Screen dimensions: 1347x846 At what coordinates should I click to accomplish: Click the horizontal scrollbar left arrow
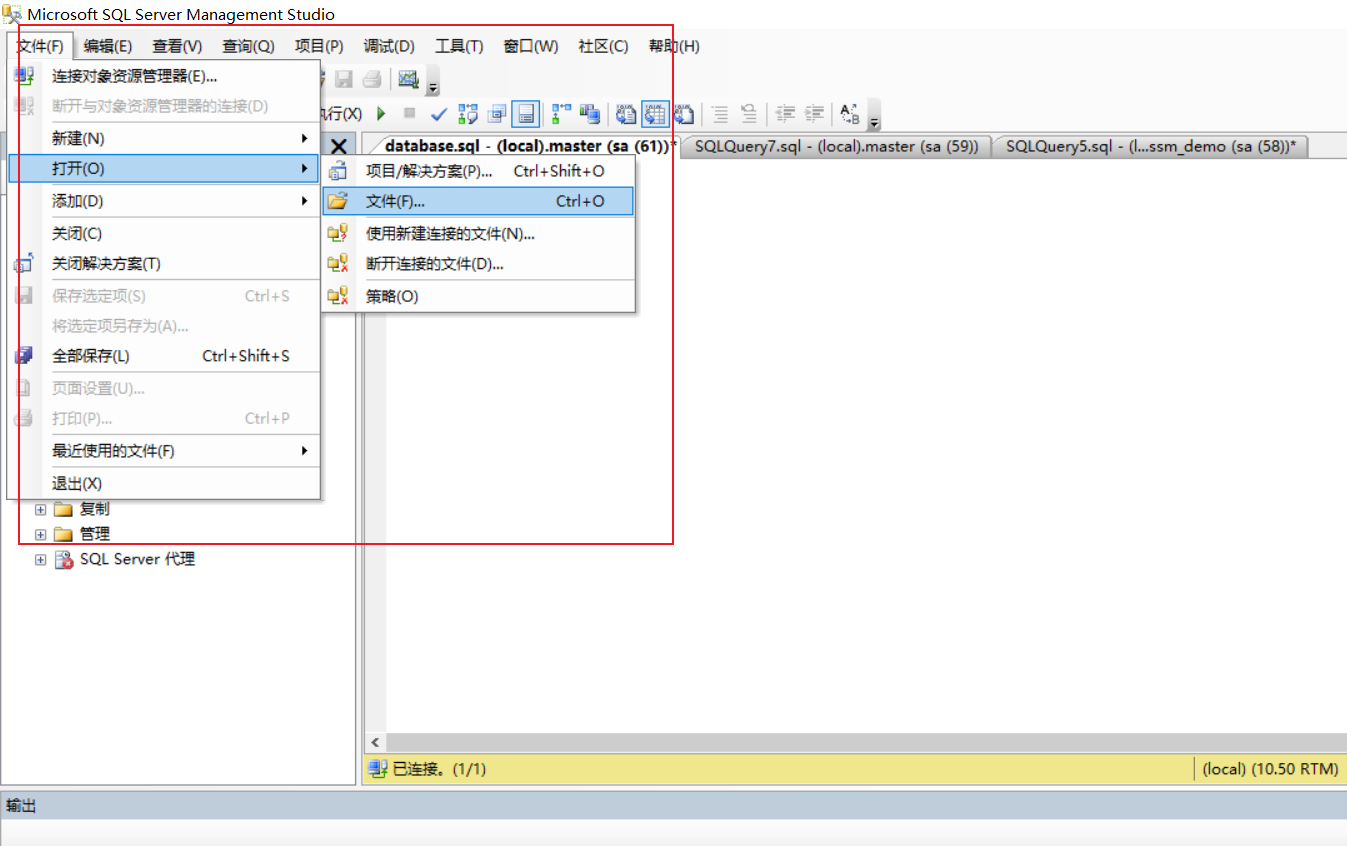tap(376, 742)
